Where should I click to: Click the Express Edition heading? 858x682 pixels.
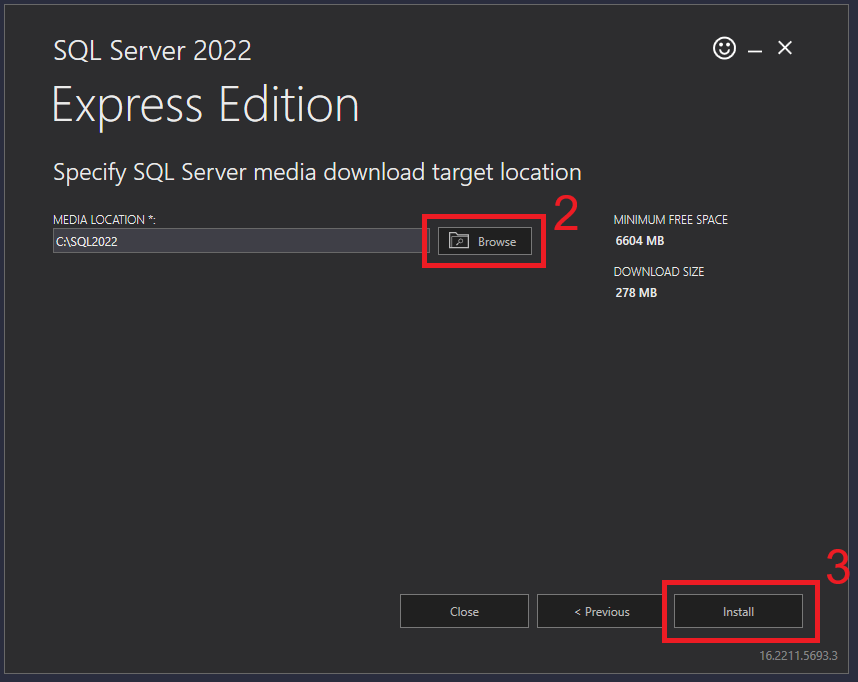205,105
